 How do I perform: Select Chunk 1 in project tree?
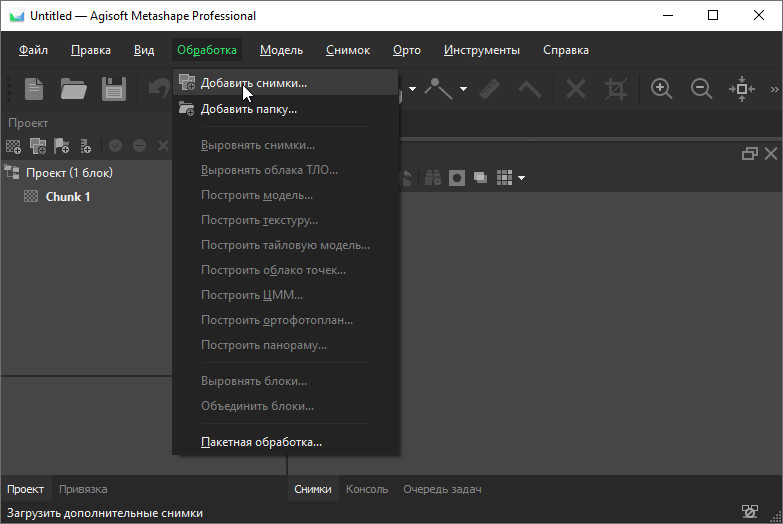click(x=68, y=197)
